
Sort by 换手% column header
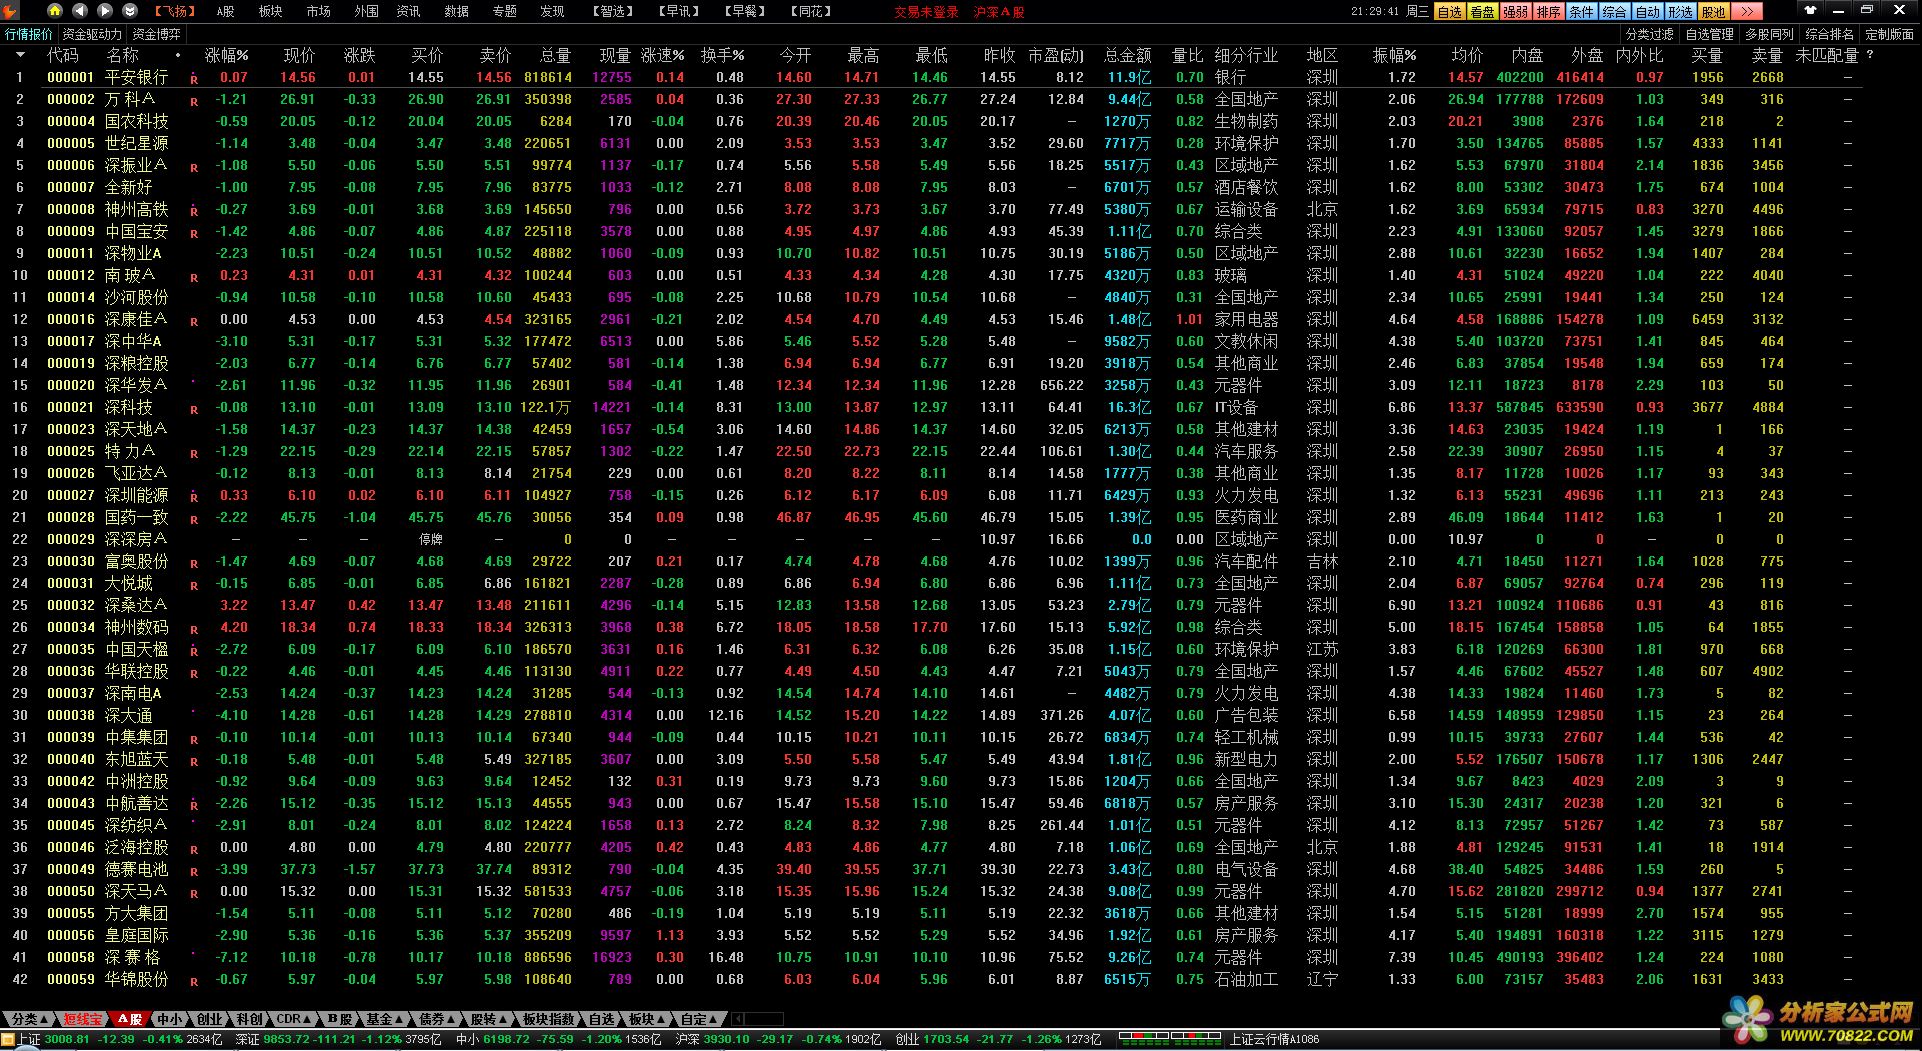point(722,55)
